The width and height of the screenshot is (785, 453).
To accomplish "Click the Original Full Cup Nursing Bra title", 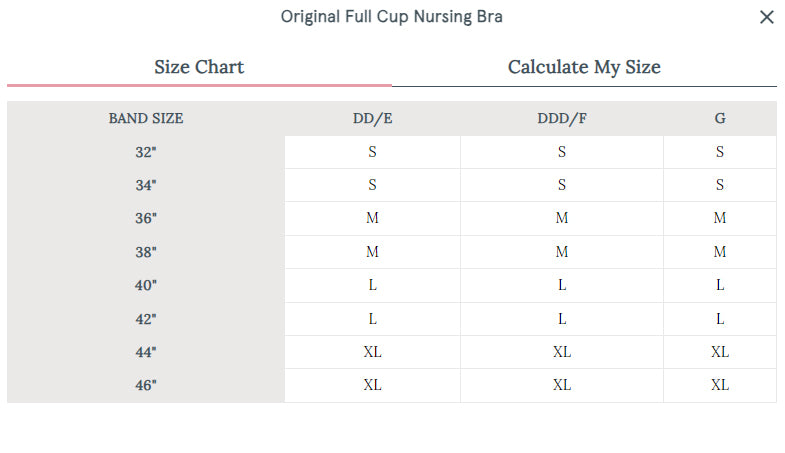I will pos(391,17).
